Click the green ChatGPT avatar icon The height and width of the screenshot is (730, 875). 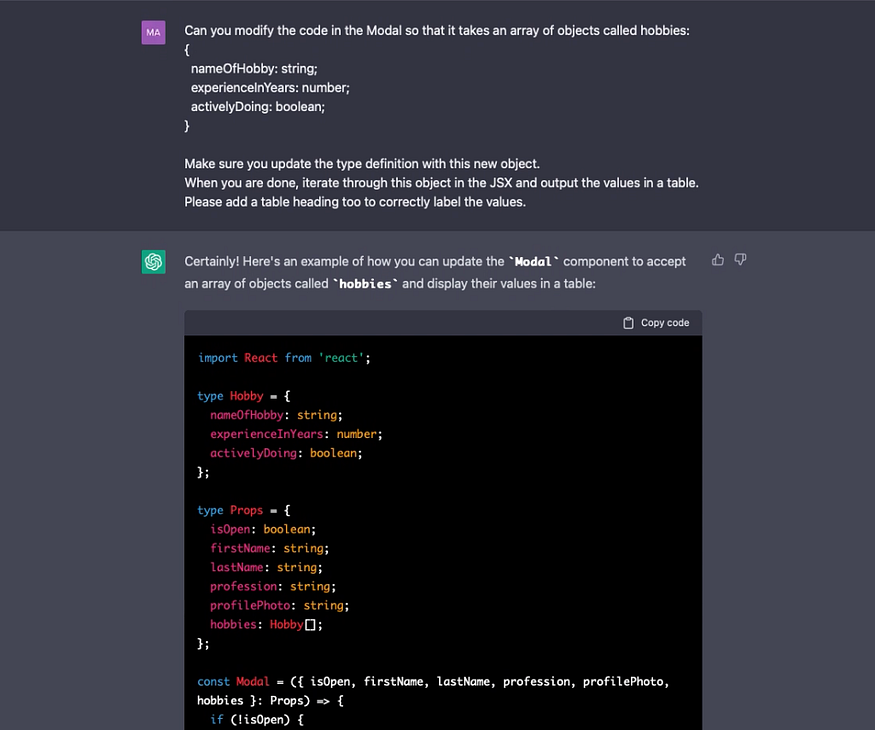click(153, 262)
